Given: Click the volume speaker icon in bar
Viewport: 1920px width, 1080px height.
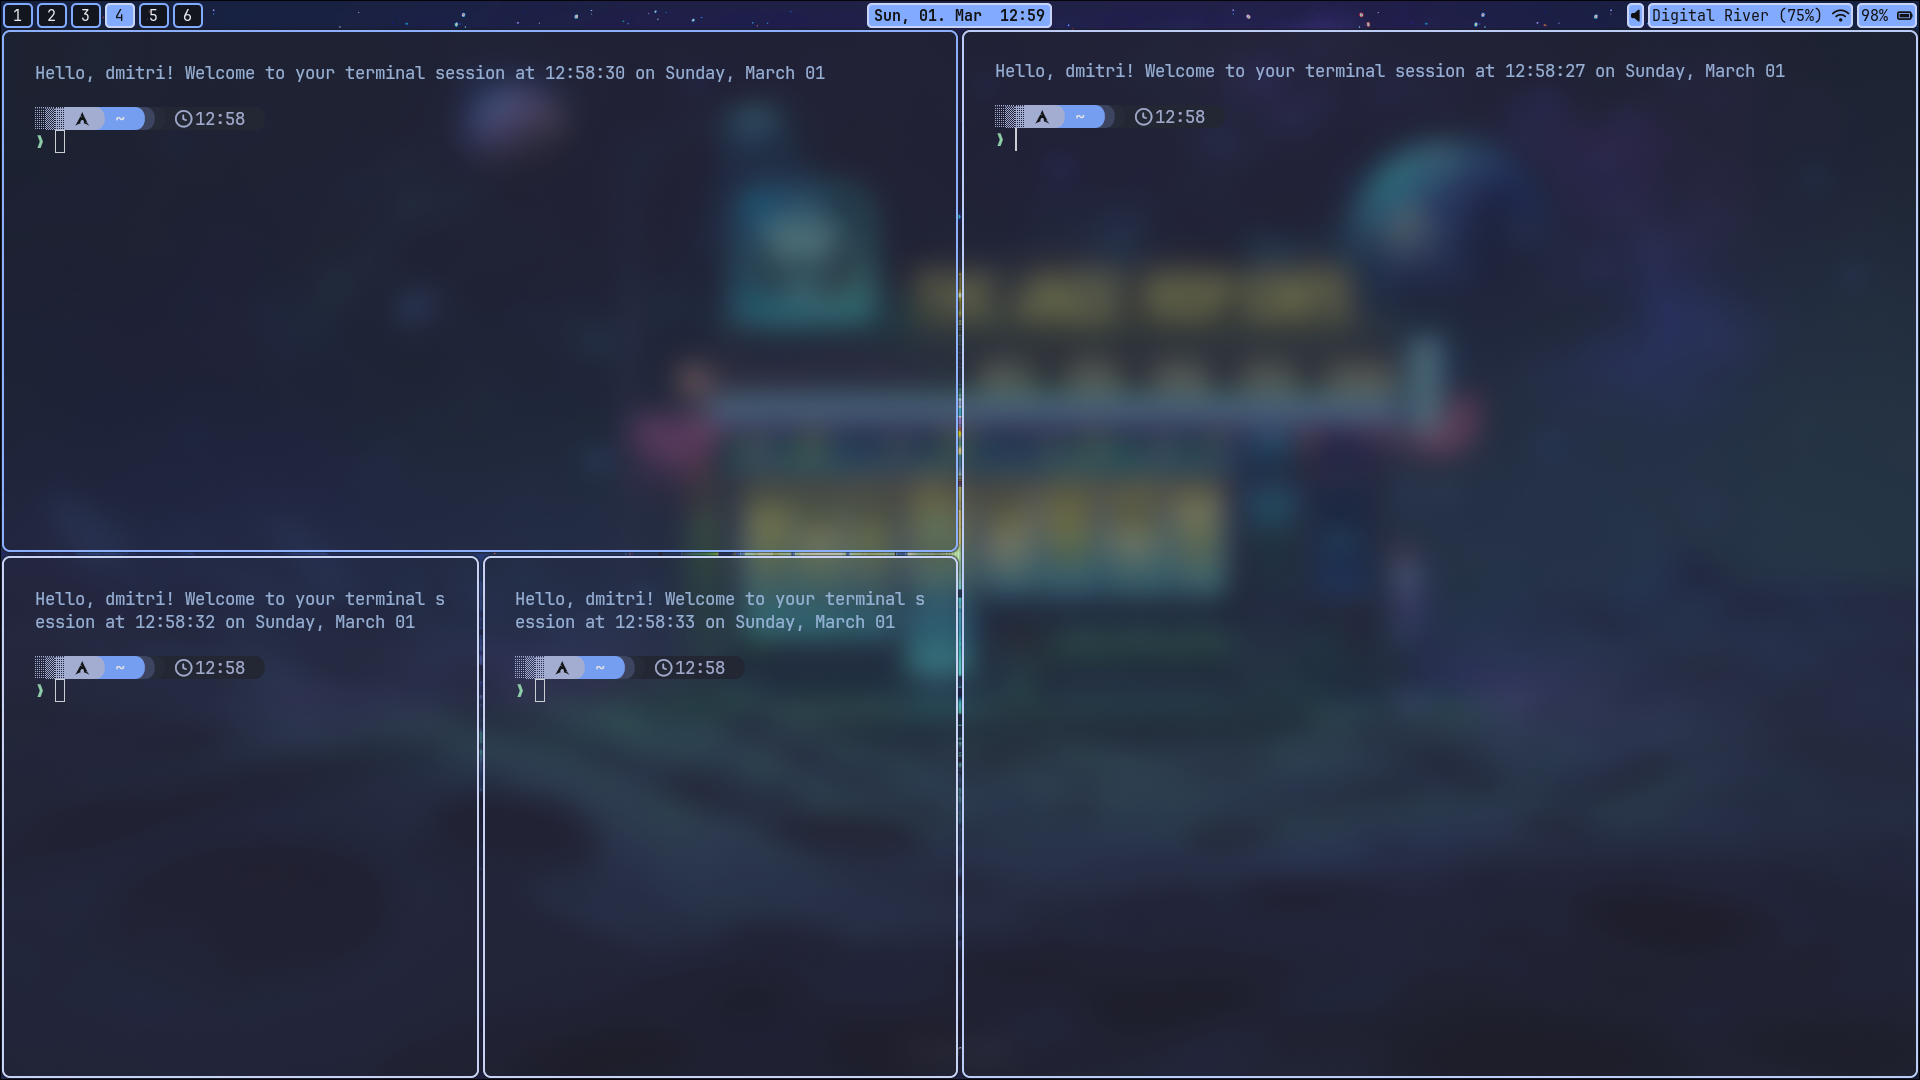Looking at the screenshot, I should 1635,15.
